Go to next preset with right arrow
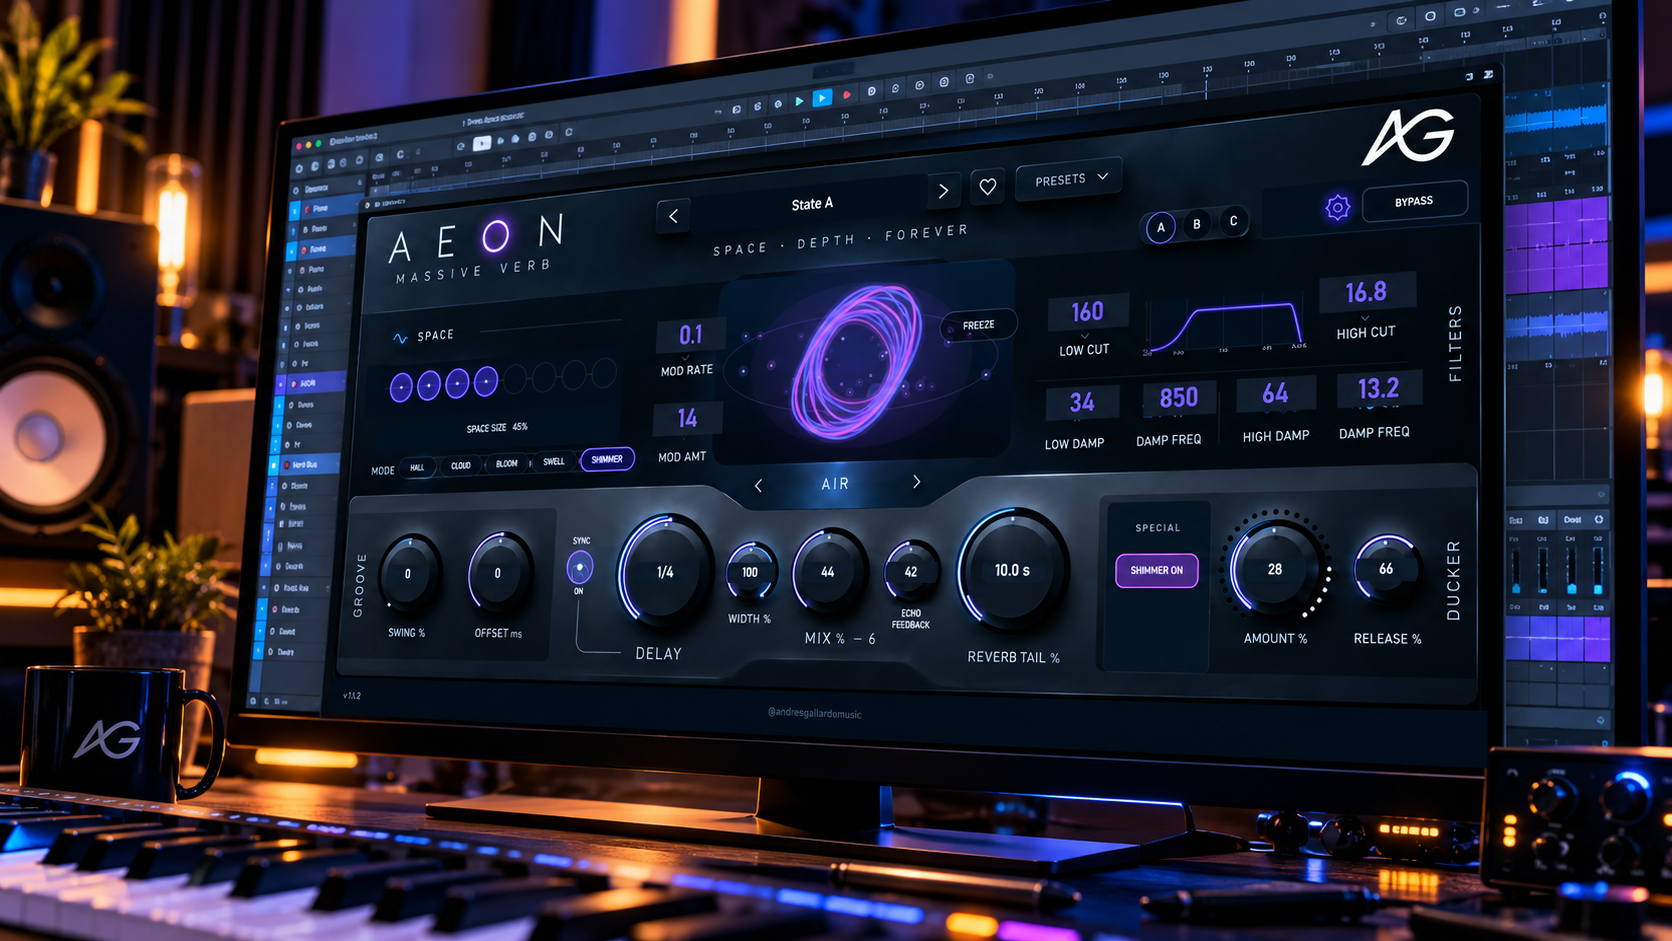 tap(943, 190)
